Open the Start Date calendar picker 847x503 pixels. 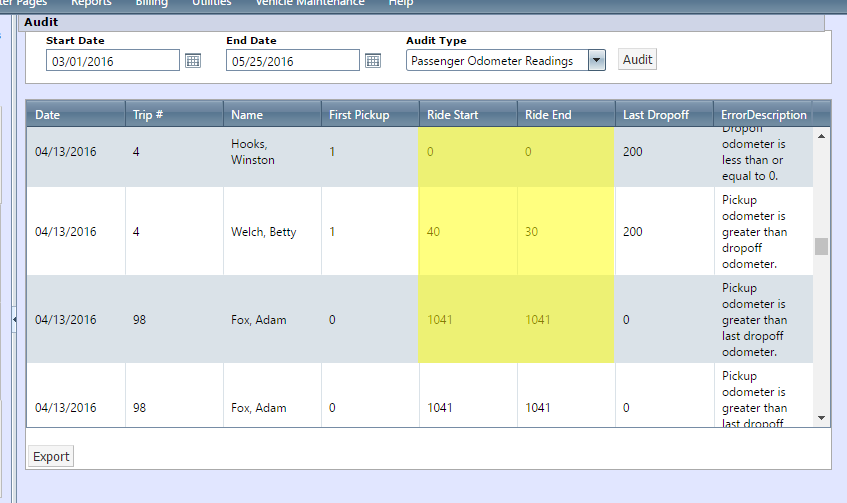coord(193,61)
